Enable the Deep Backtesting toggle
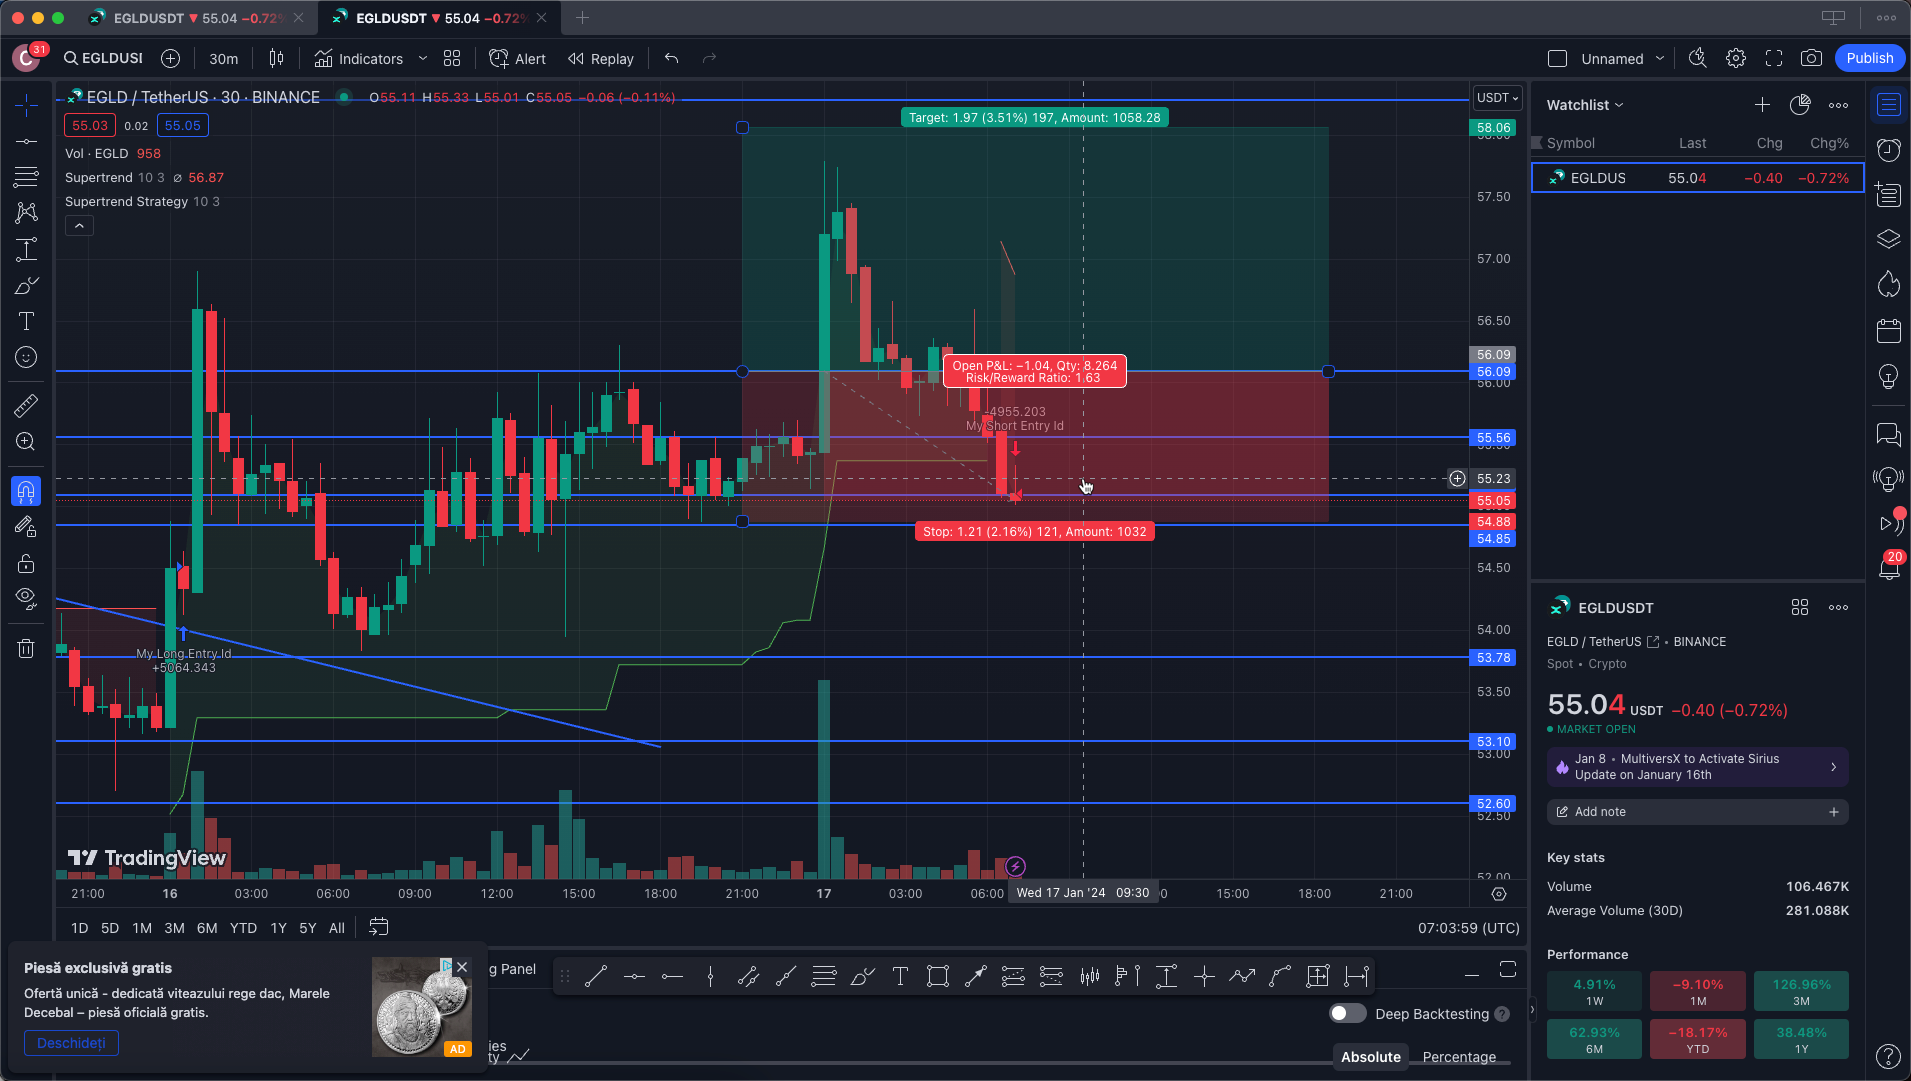Screen dimensions: 1911x1081 coord(1347,1013)
